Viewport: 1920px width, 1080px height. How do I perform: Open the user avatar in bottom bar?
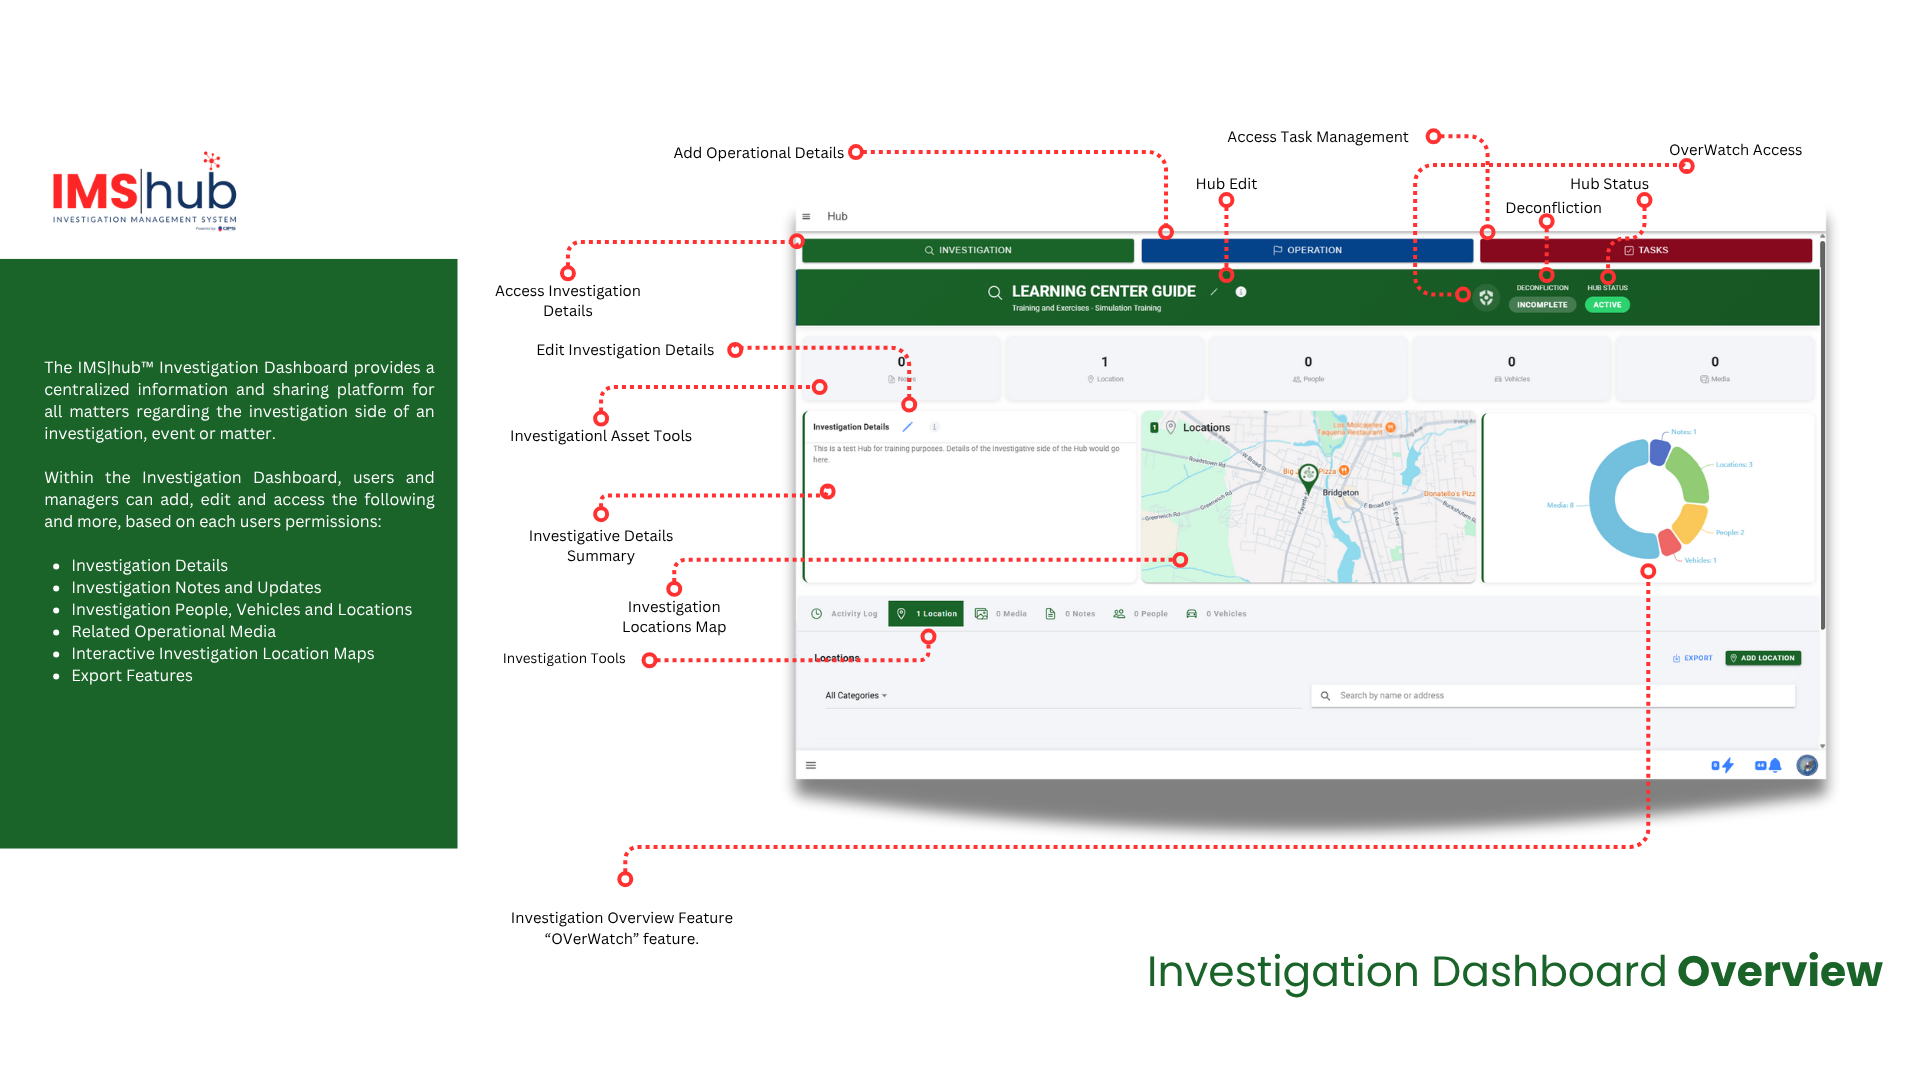pos(1806,765)
